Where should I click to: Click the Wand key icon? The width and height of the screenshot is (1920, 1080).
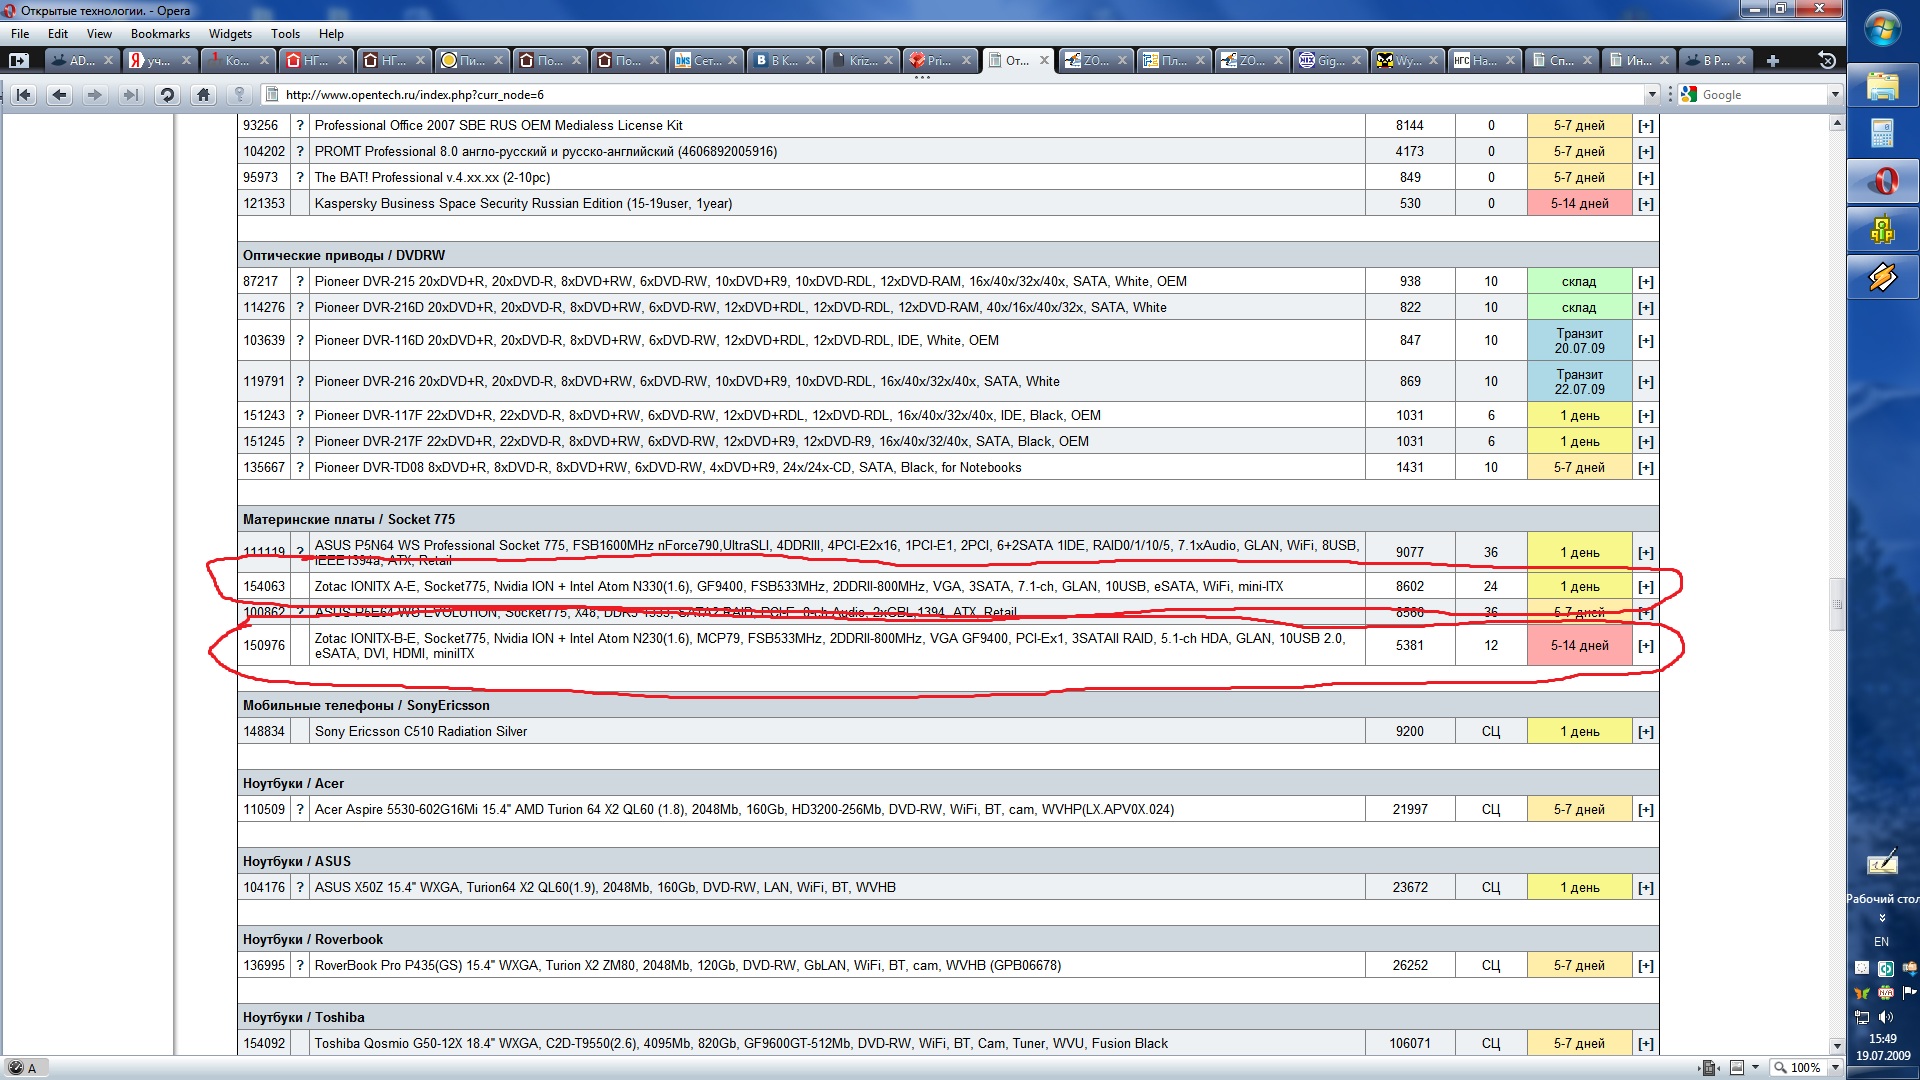(239, 95)
